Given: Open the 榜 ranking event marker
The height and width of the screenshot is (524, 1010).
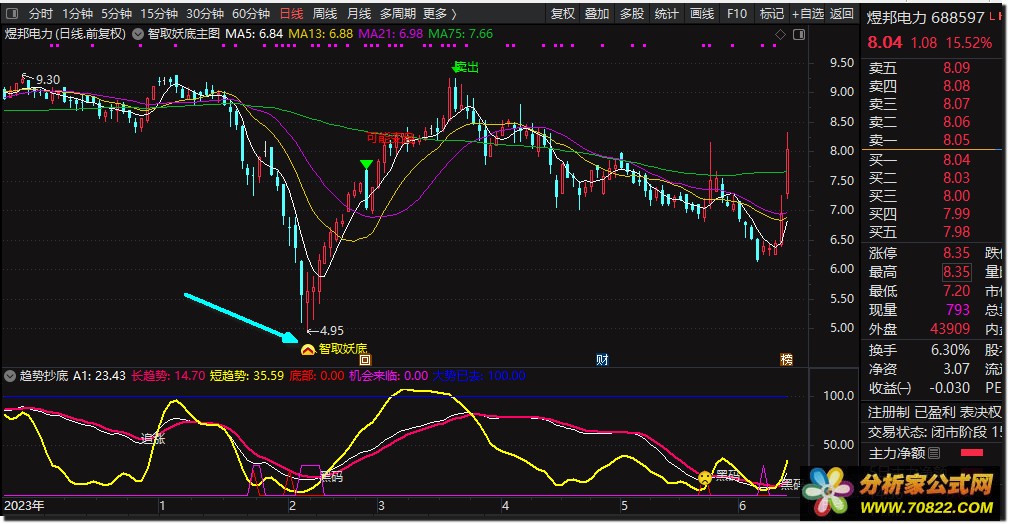Looking at the screenshot, I should coord(786,360).
